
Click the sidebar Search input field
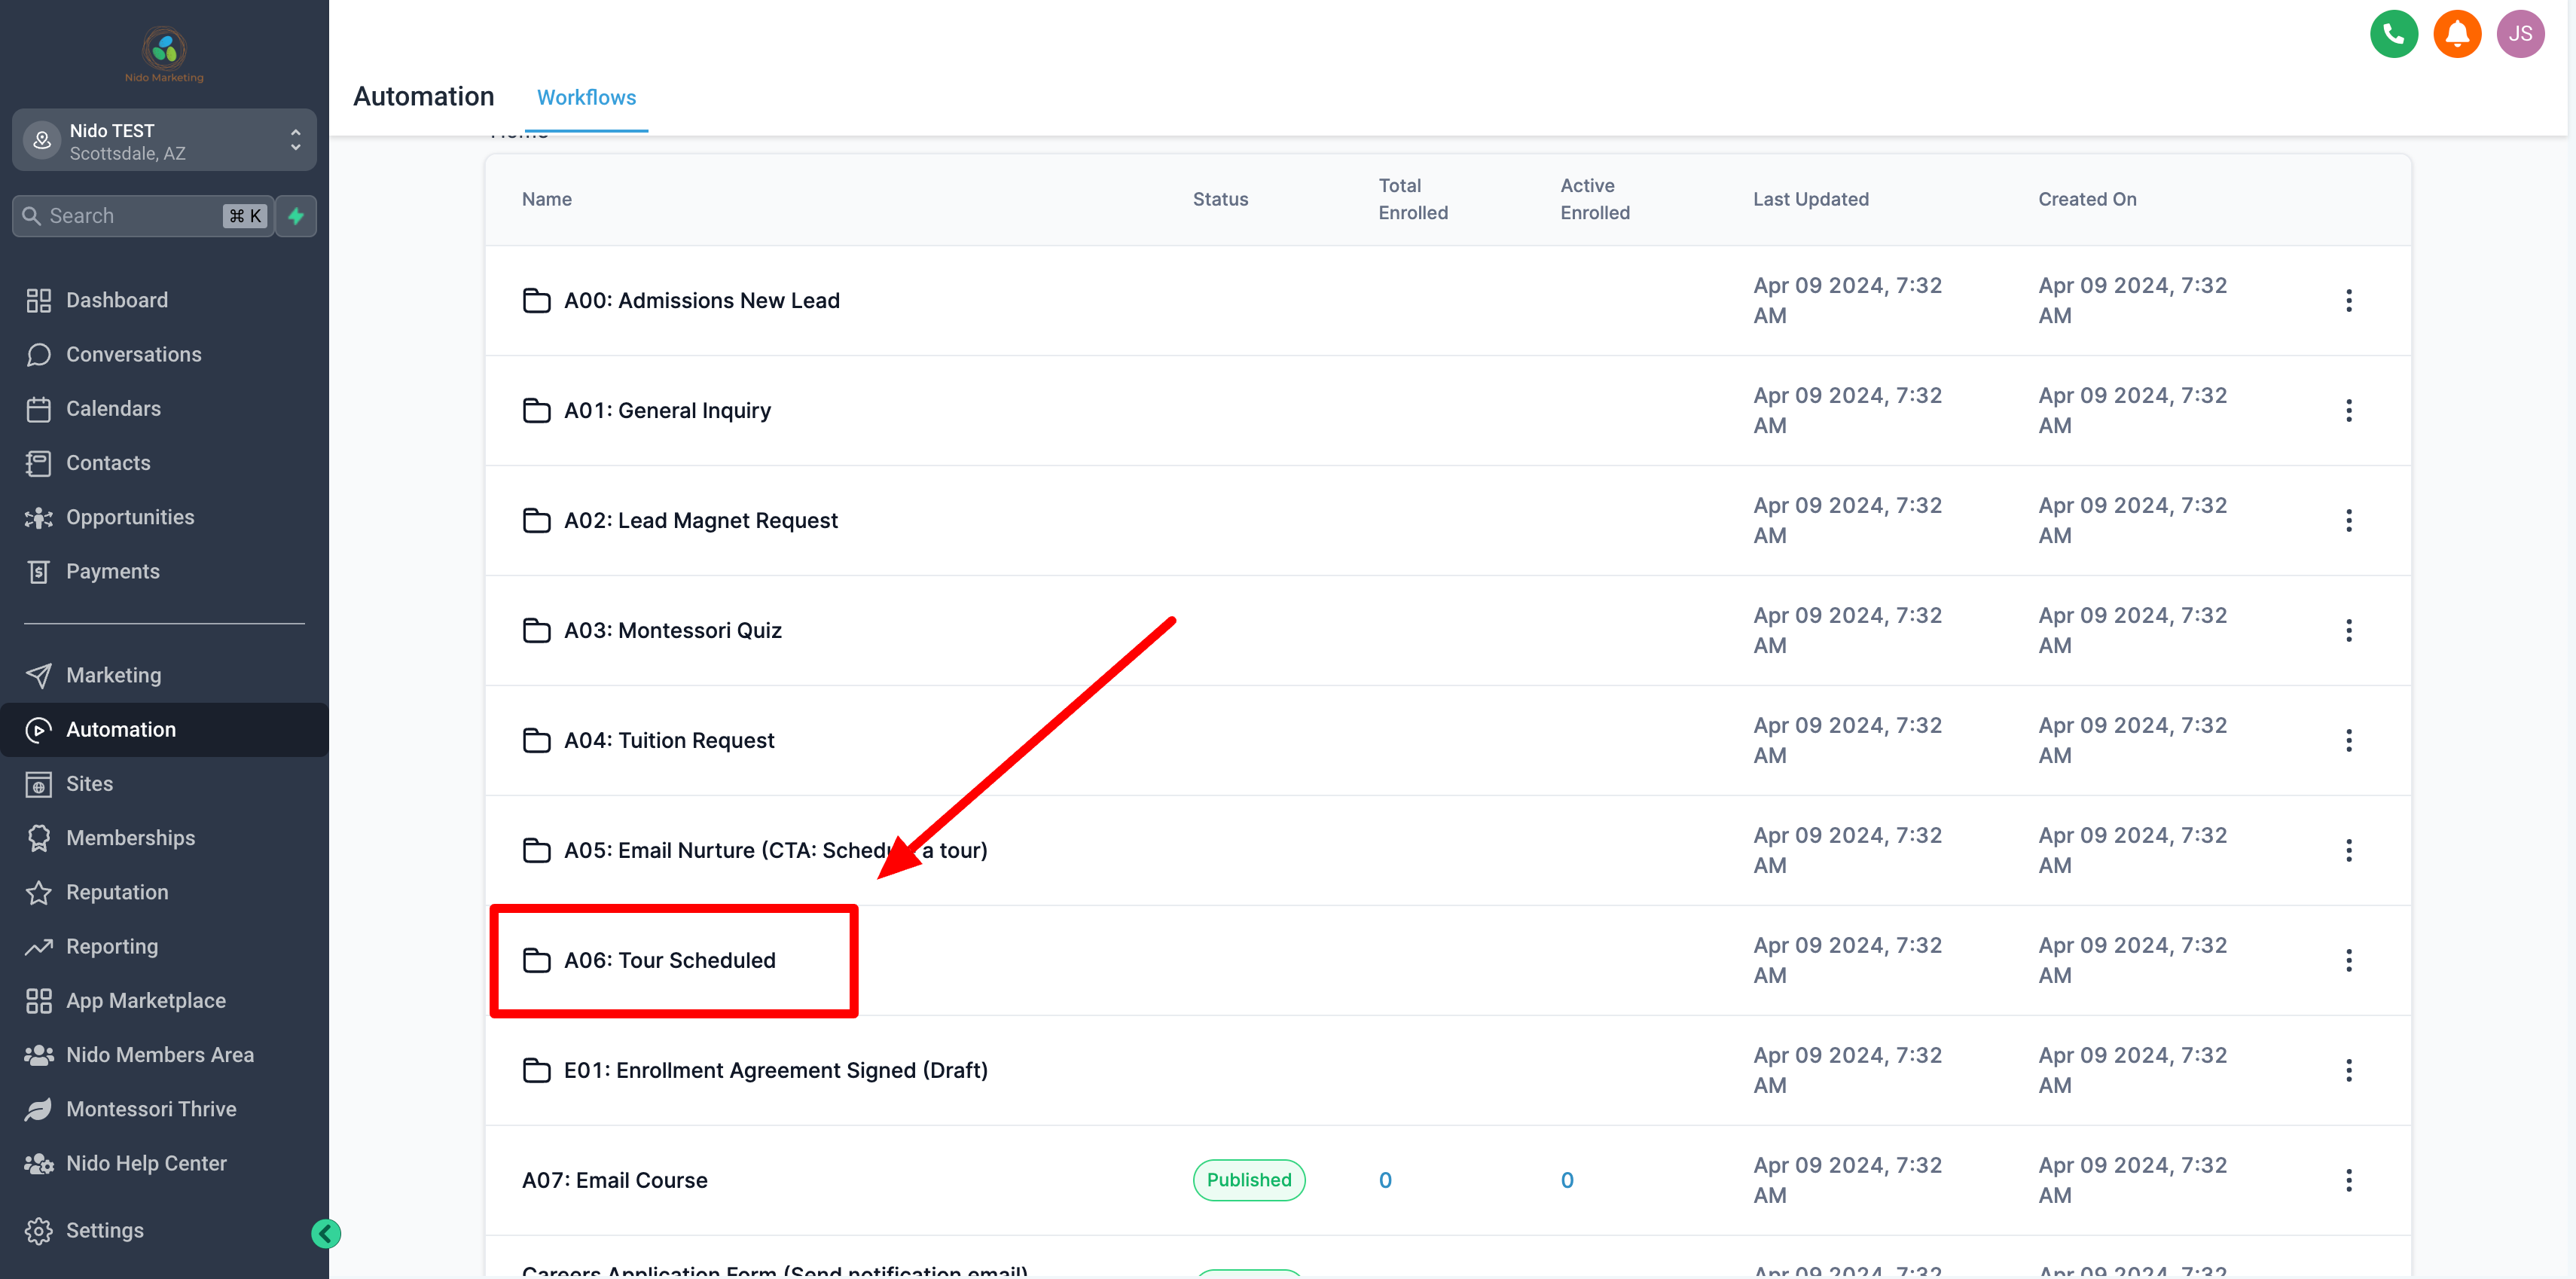143,216
